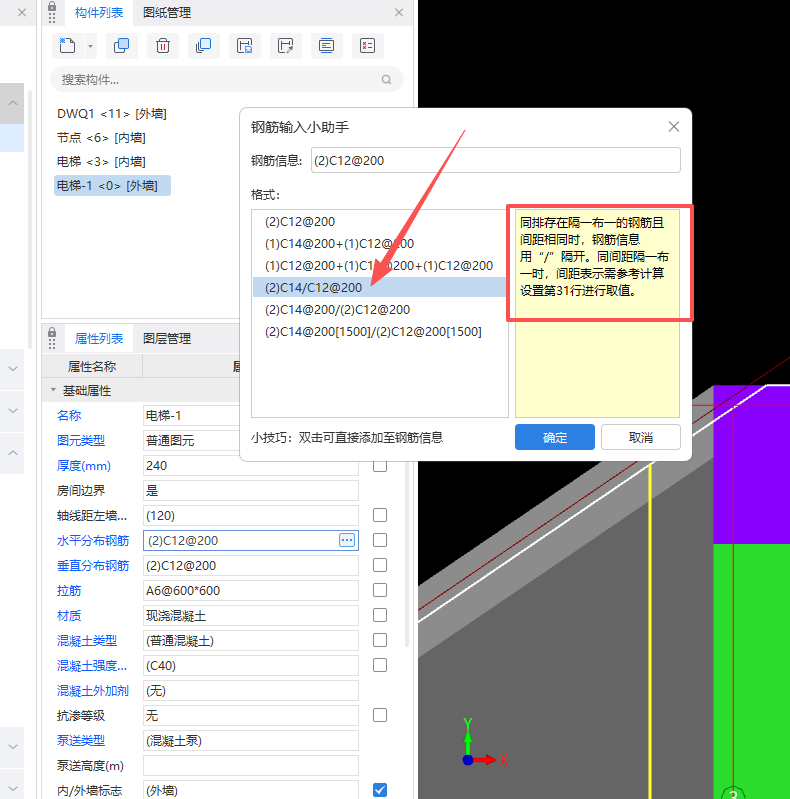Click the grip dots beside 构件列表 tab
This screenshot has height=799, width=790.
click(52, 18)
